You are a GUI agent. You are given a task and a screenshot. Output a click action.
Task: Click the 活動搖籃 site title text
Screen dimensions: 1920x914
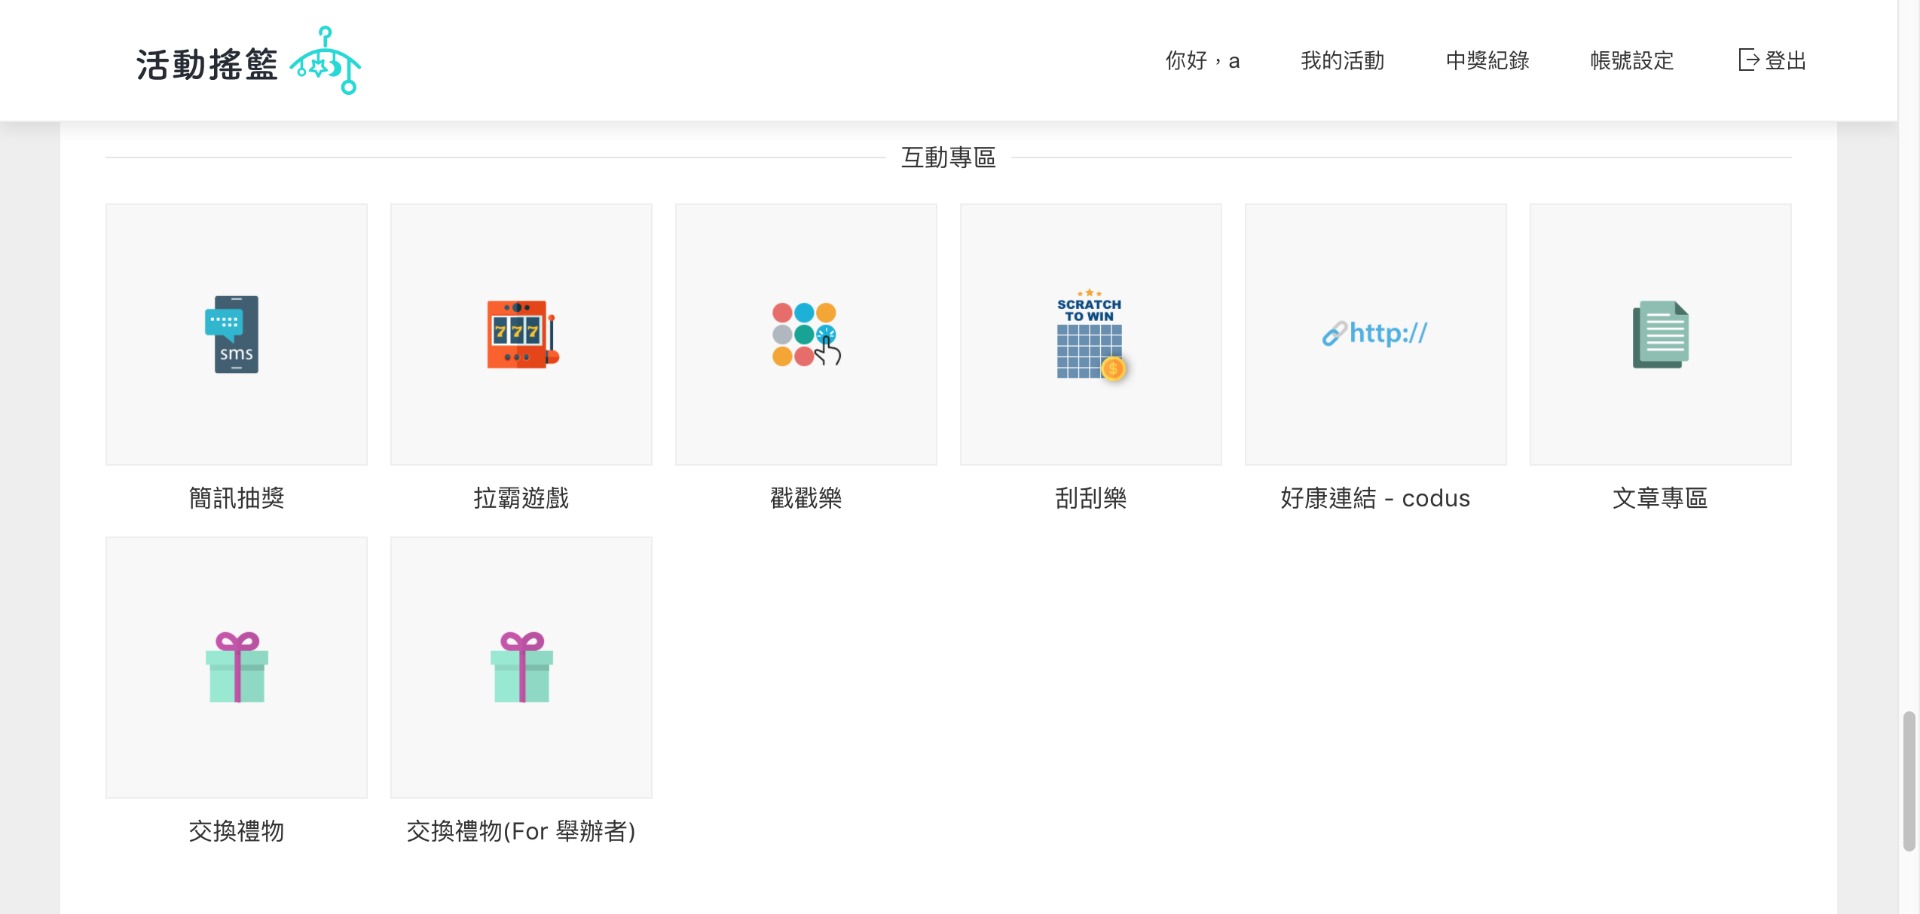207,65
